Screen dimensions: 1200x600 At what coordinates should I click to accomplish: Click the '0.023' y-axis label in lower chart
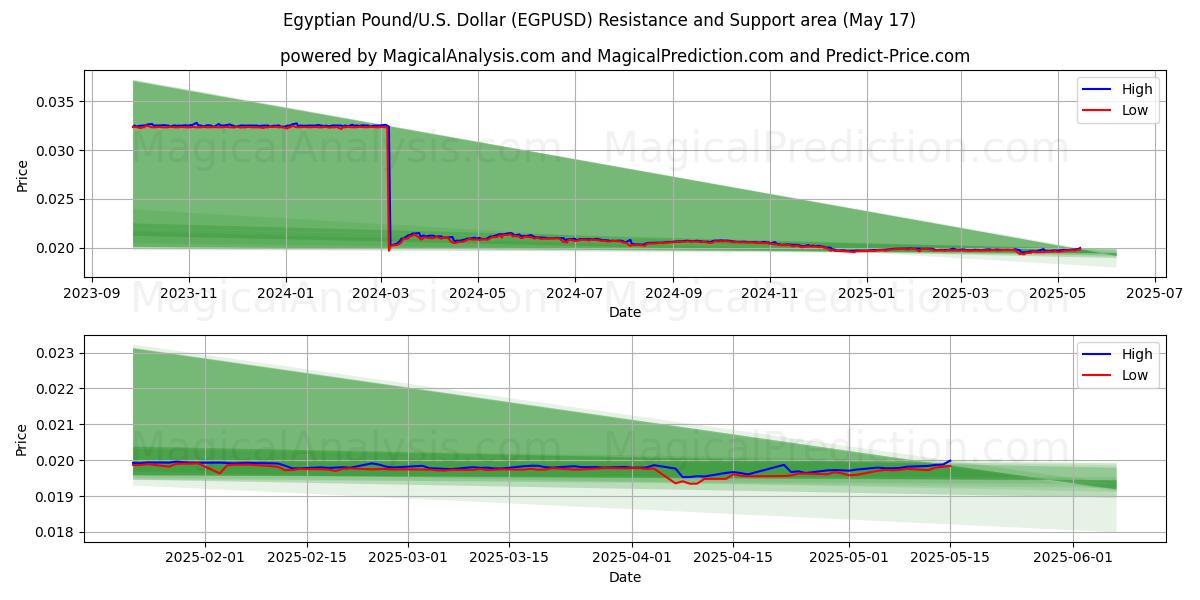pos(56,353)
